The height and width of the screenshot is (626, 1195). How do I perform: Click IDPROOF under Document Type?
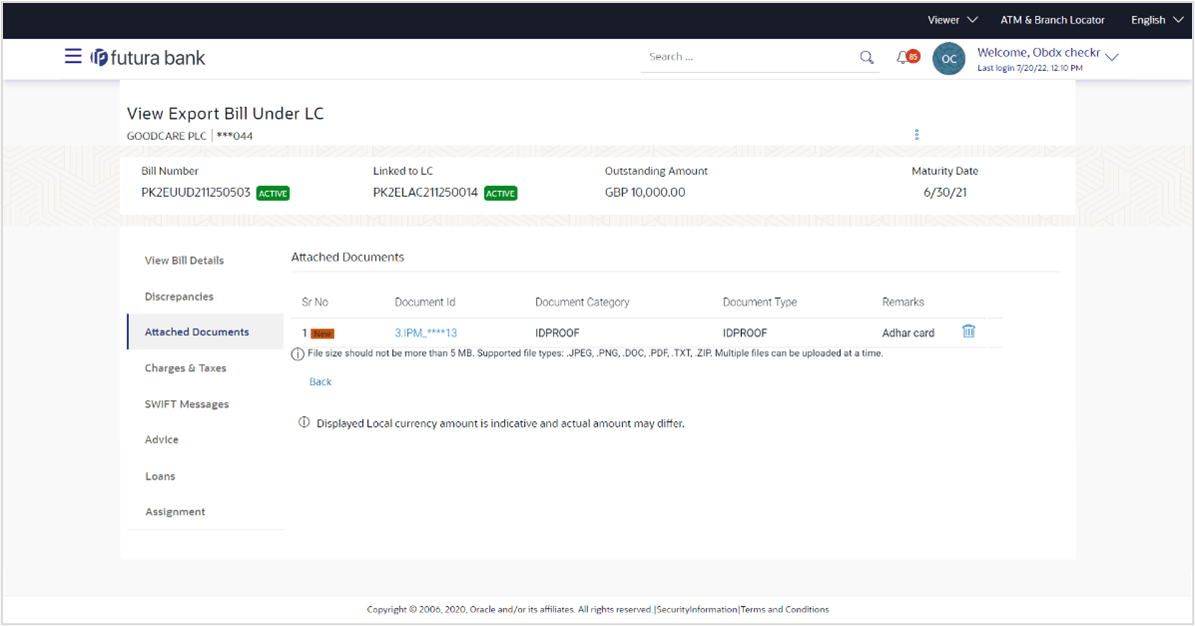745,333
